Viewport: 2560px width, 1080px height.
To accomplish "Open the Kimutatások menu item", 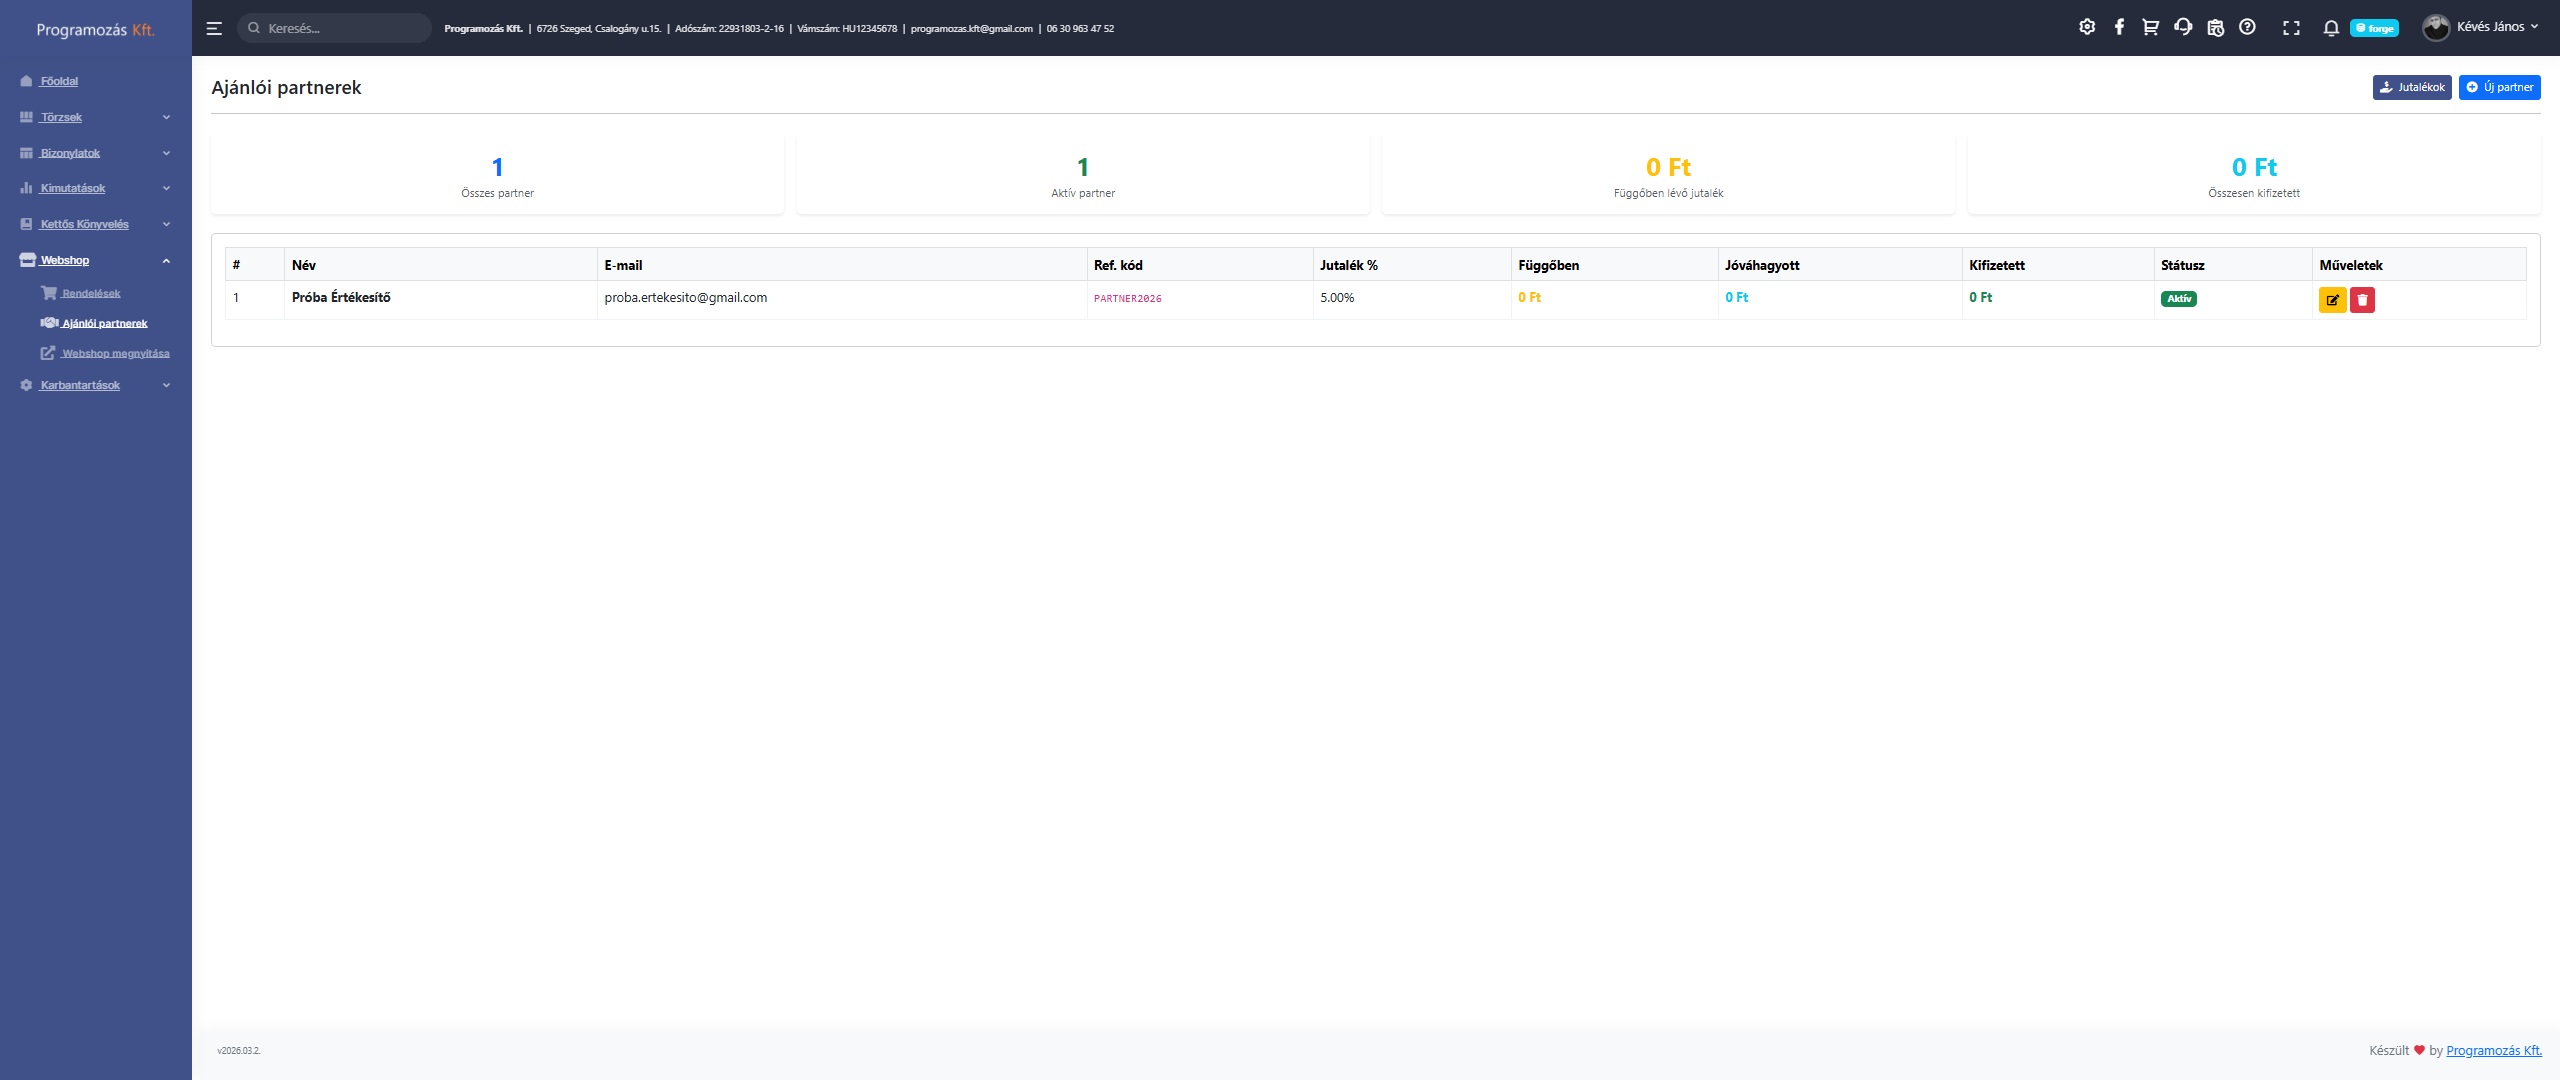I will (73, 188).
